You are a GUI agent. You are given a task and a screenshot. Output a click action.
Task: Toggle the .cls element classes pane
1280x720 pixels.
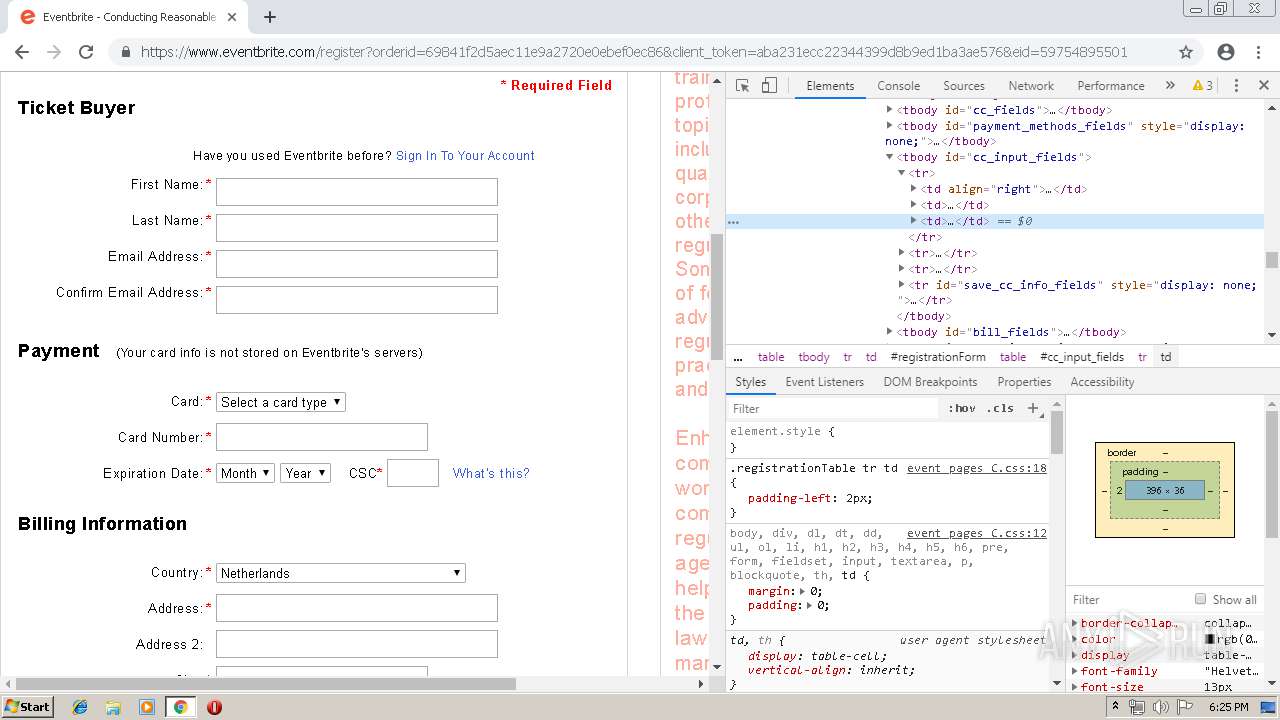tap(1000, 408)
